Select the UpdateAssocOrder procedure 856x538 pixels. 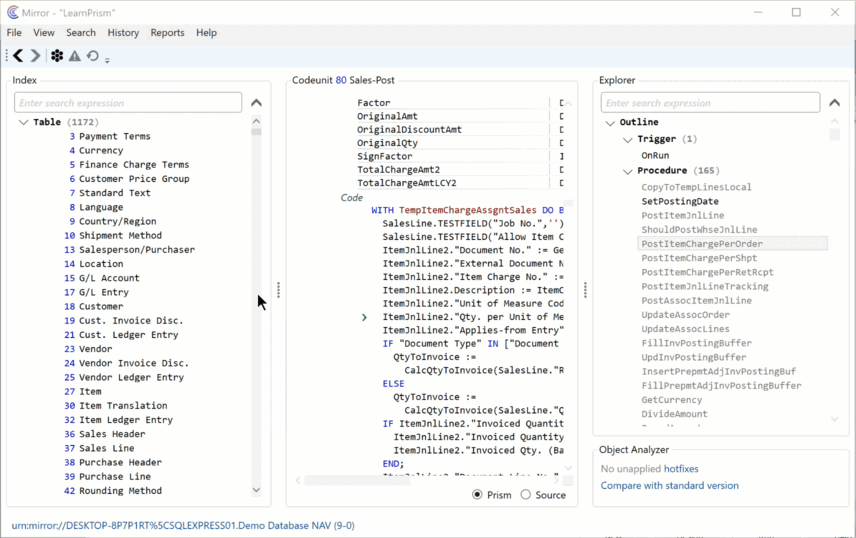pos(686,315)
